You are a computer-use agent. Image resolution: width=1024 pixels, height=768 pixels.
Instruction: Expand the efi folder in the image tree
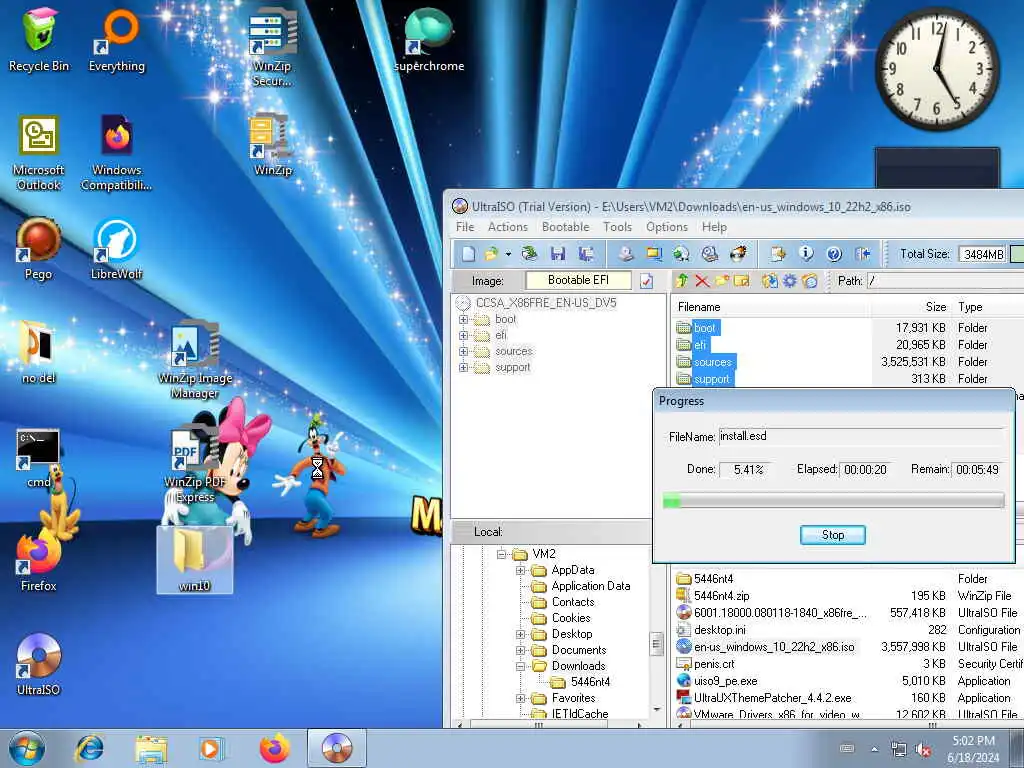tap(463, 336)
